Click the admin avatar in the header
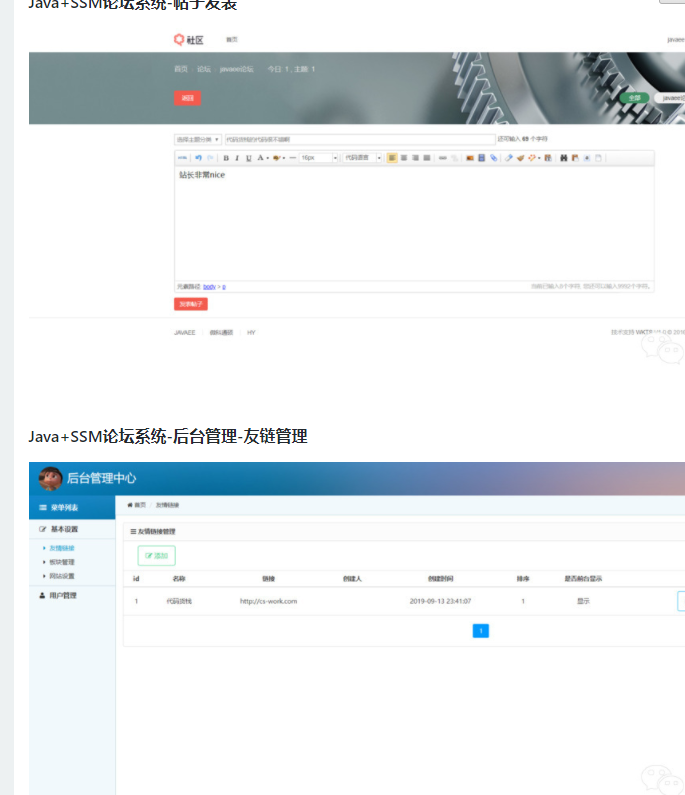The width and height of the screenshot is (685, 795). (50, 478)
